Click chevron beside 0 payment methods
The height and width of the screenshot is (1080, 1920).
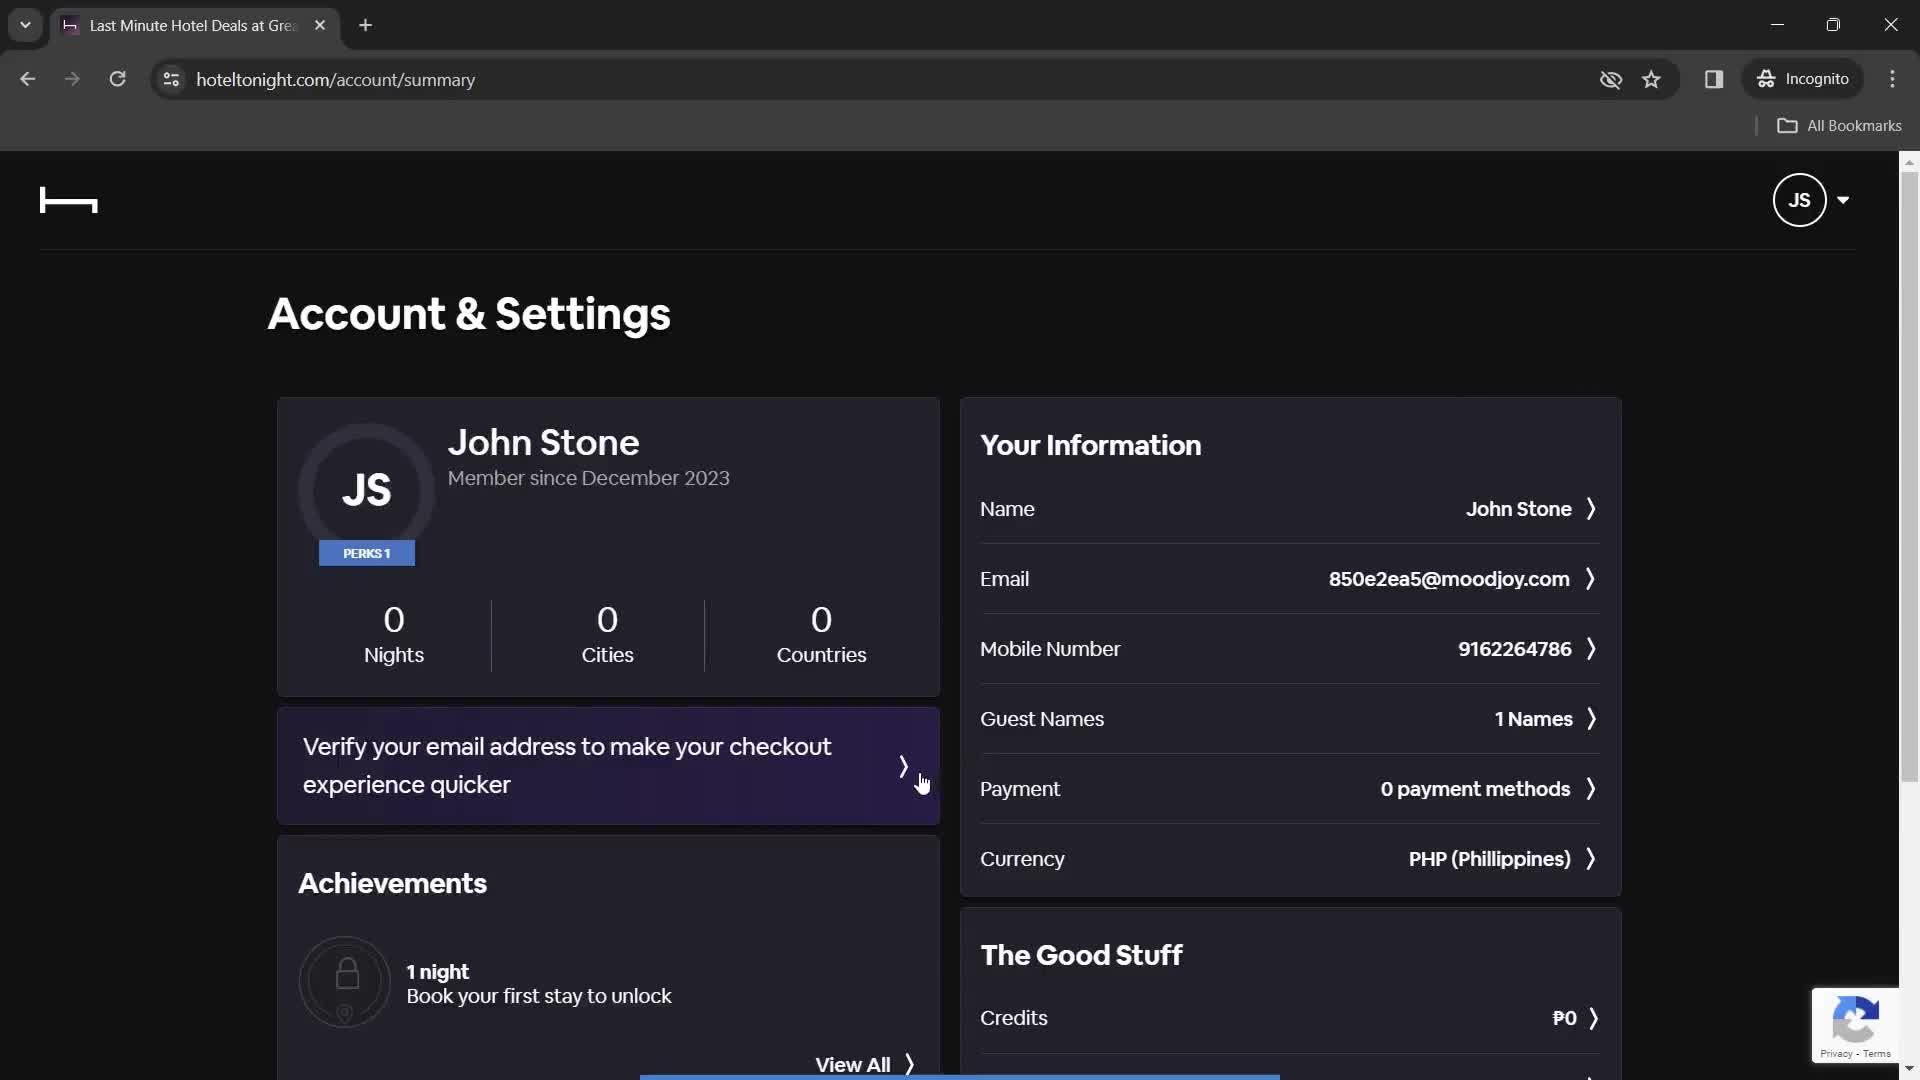coord(1590,789)
